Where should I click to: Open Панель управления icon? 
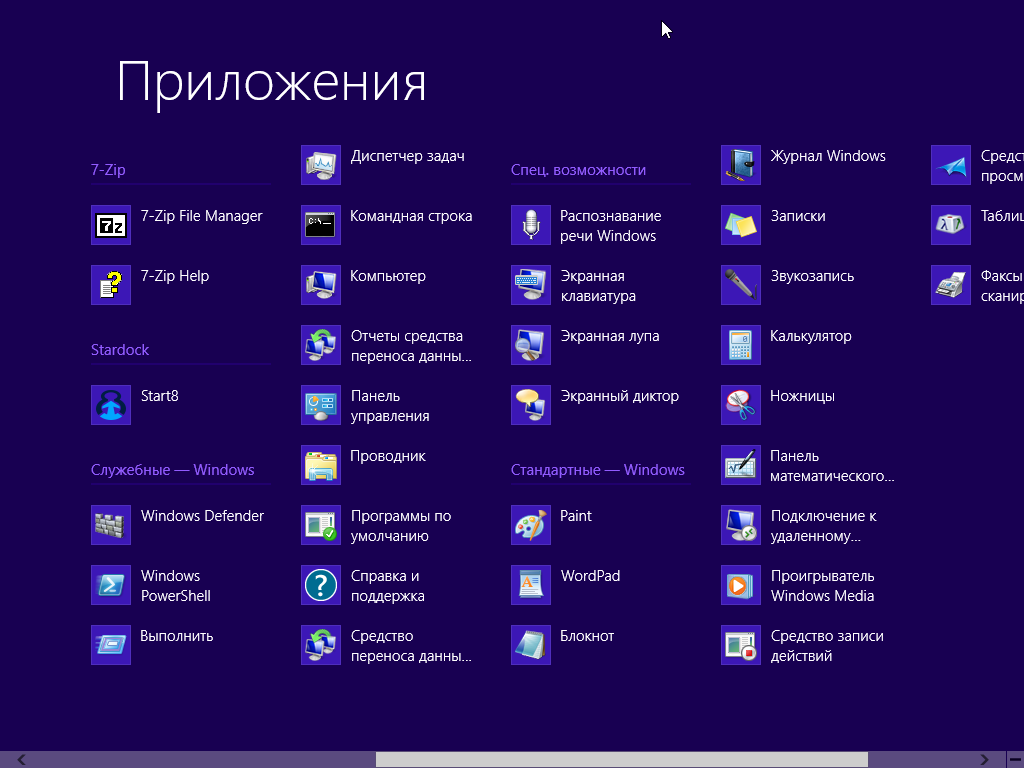321,406
